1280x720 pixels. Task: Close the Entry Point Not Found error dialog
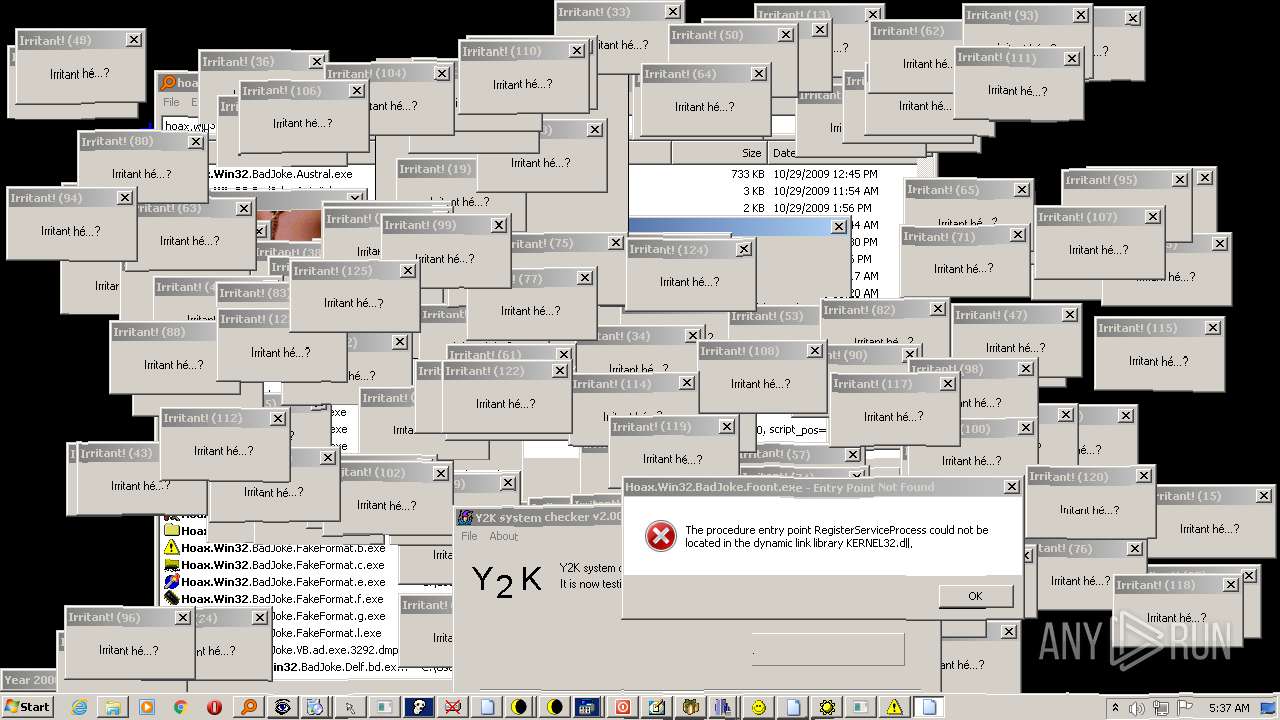[x=1011, y=487]
